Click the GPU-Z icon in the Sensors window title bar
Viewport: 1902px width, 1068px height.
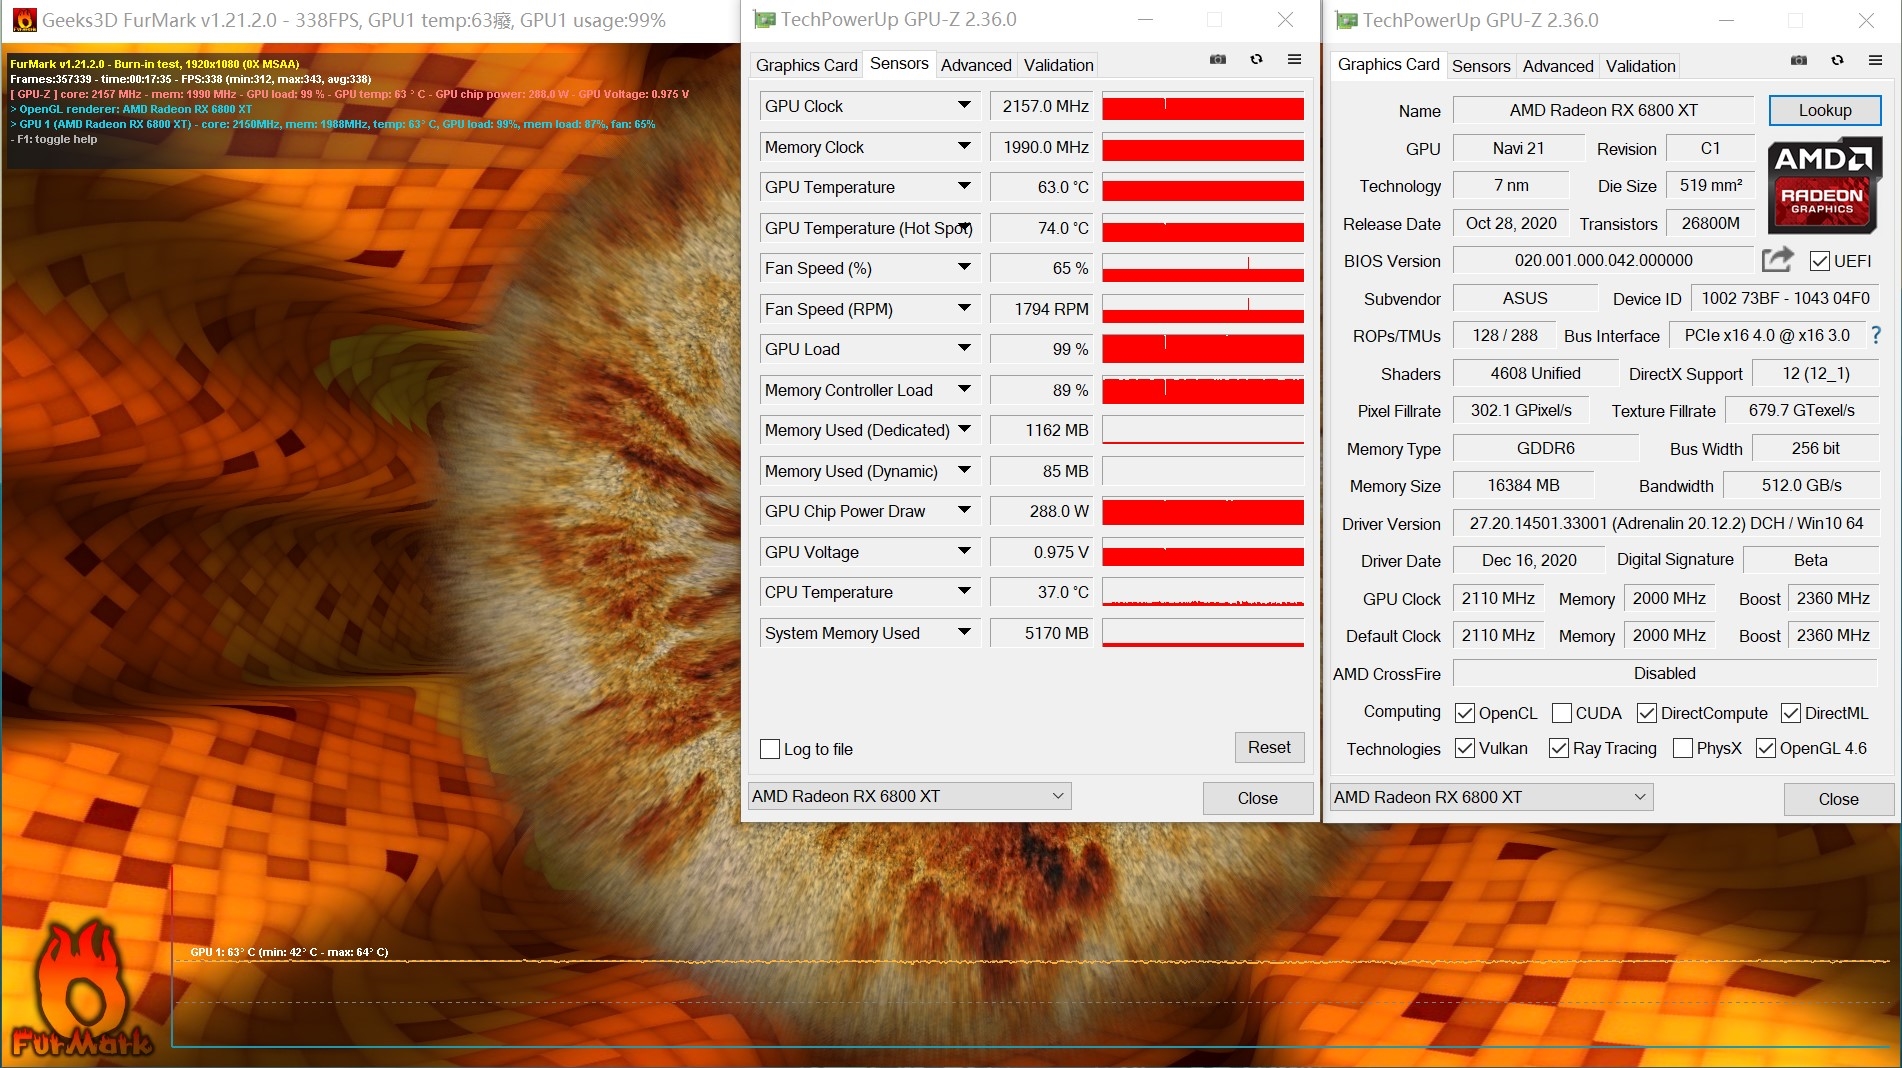[x=764, y=20]
